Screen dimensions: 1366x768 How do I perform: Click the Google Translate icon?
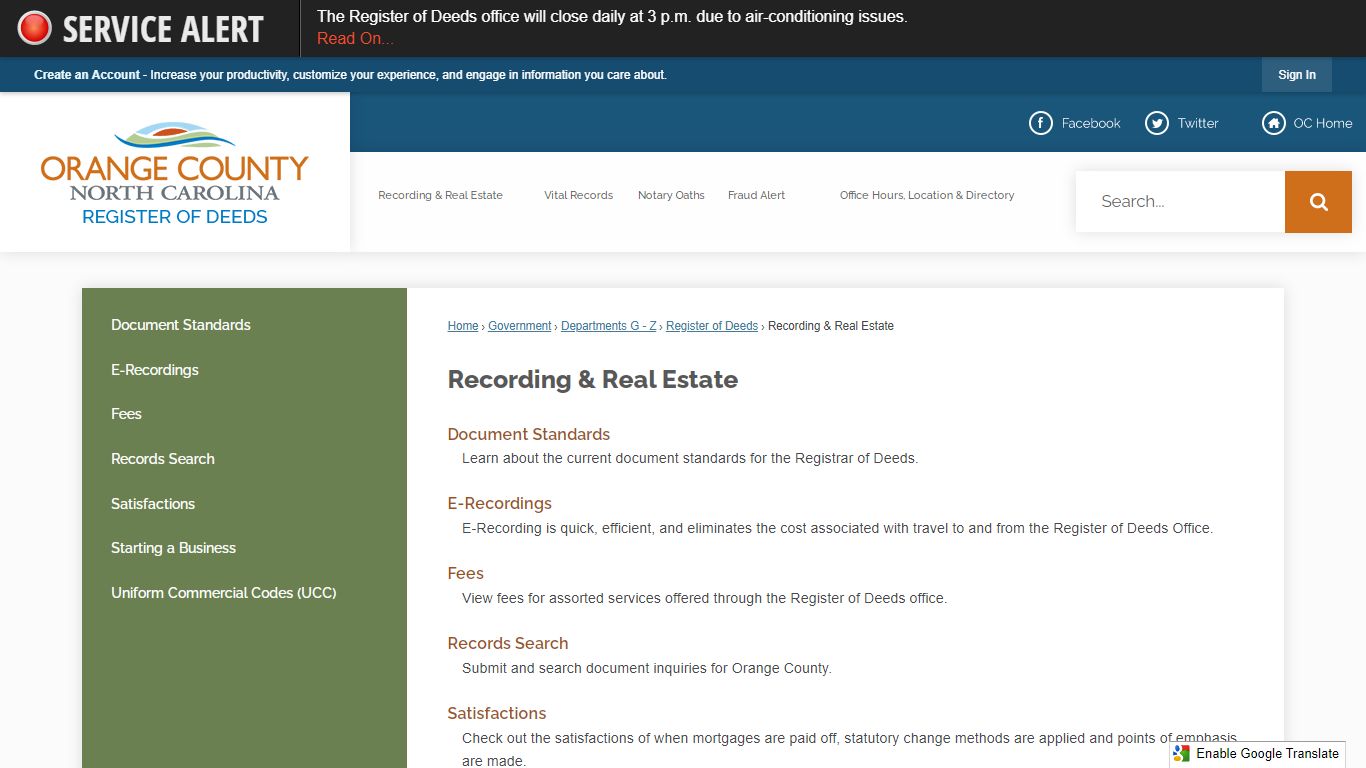(1180, 753)
